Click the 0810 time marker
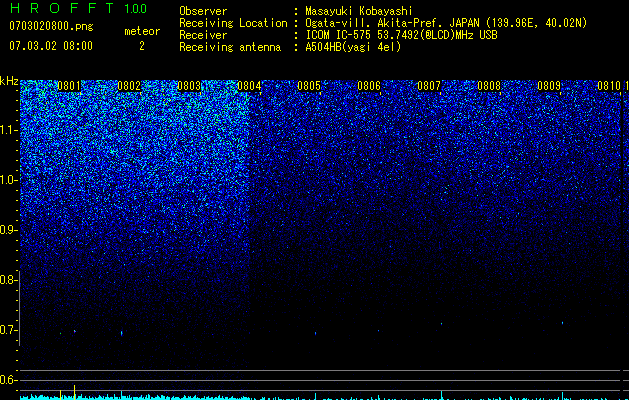The width and height of the screenshot is (629, 400). 609,86
